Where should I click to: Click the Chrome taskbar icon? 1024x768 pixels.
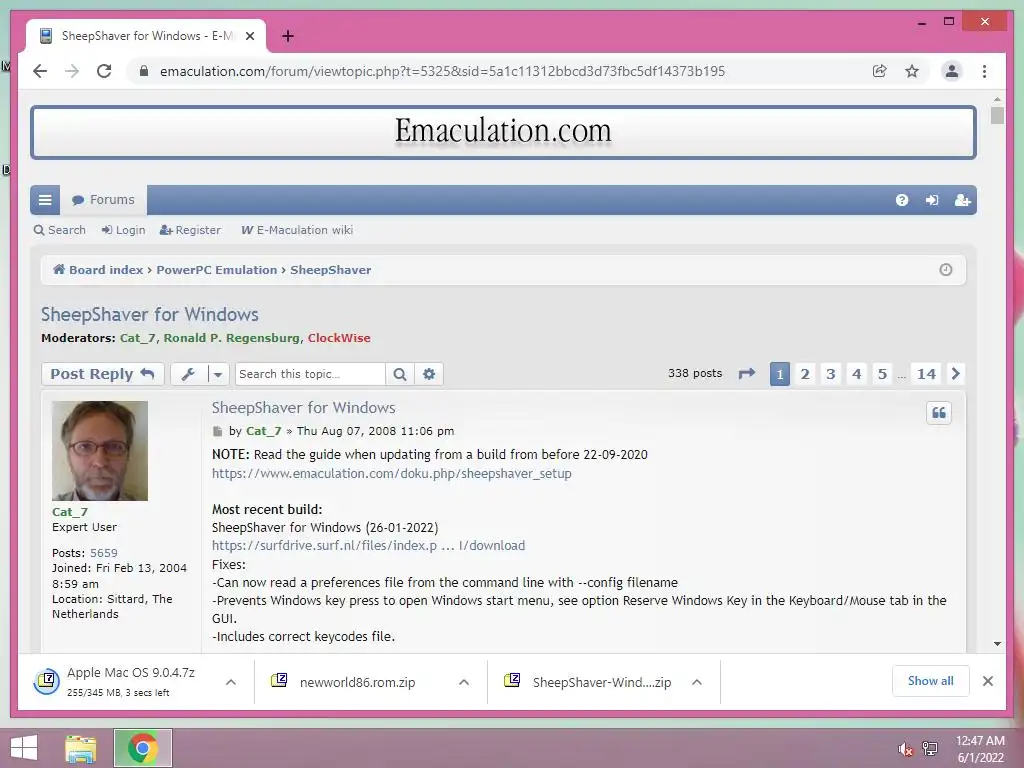point(143,748)
